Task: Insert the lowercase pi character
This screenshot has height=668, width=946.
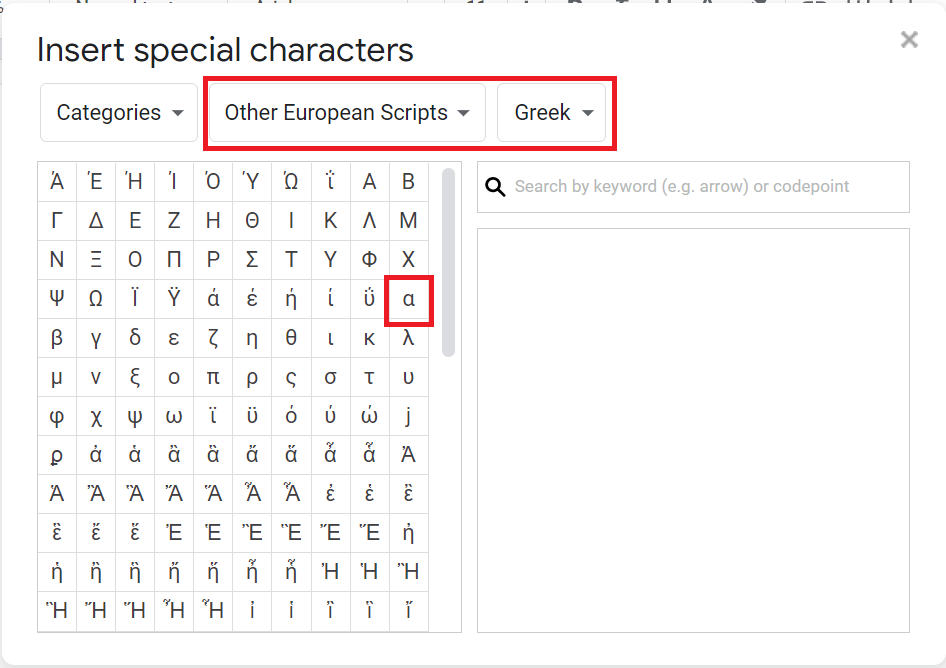Action: point(213,376)
